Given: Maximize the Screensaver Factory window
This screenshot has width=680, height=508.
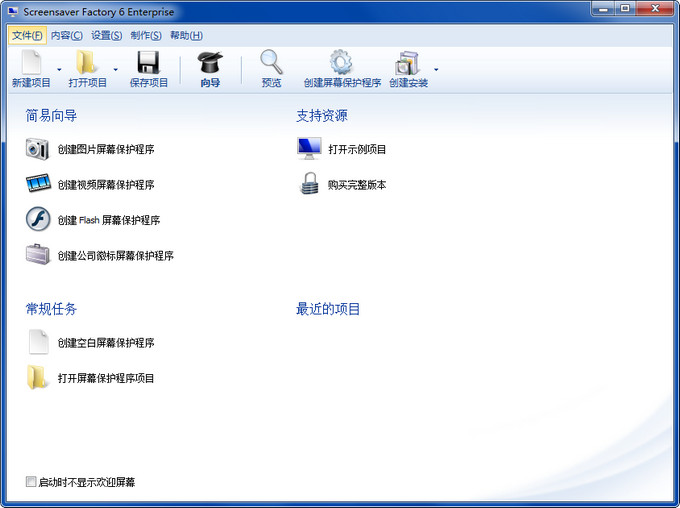Looking at the screenshot, I should 625,9.
